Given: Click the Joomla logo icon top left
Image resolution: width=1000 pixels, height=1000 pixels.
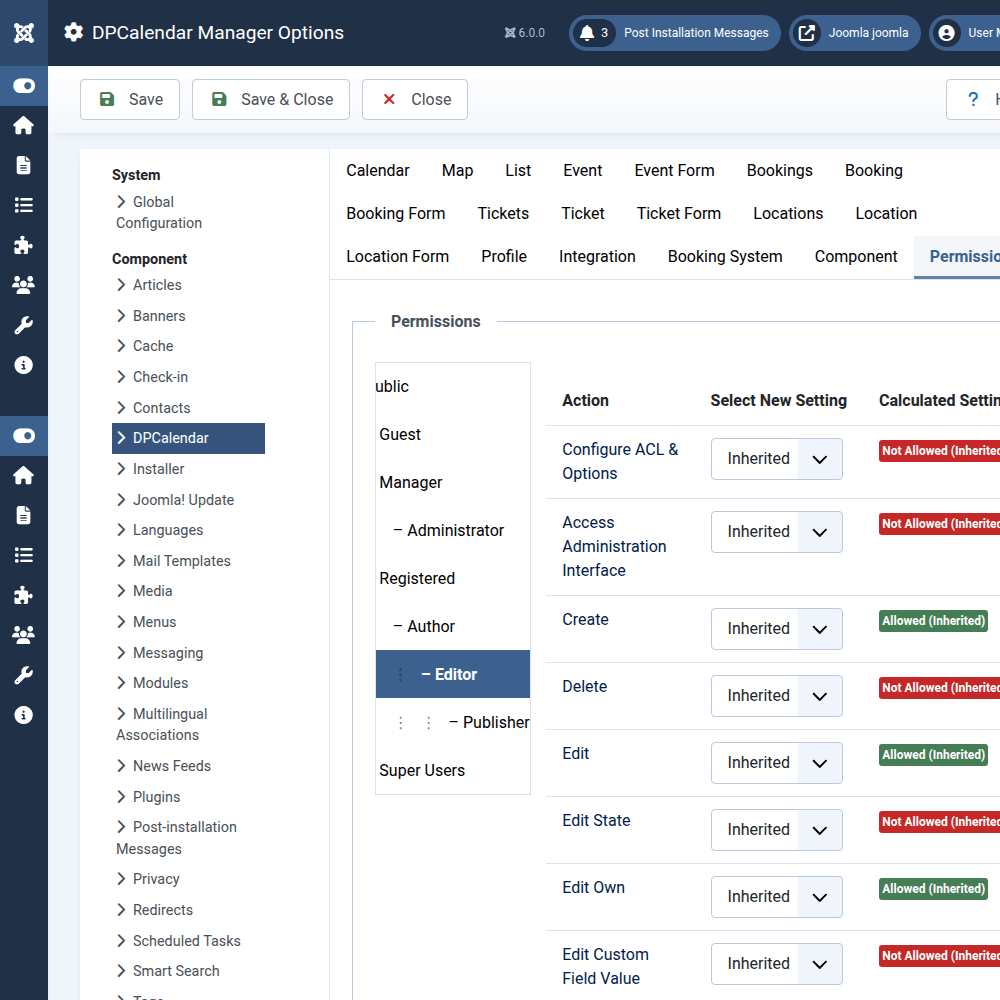Looking at the screenshot, I should [x=24, y=31].
